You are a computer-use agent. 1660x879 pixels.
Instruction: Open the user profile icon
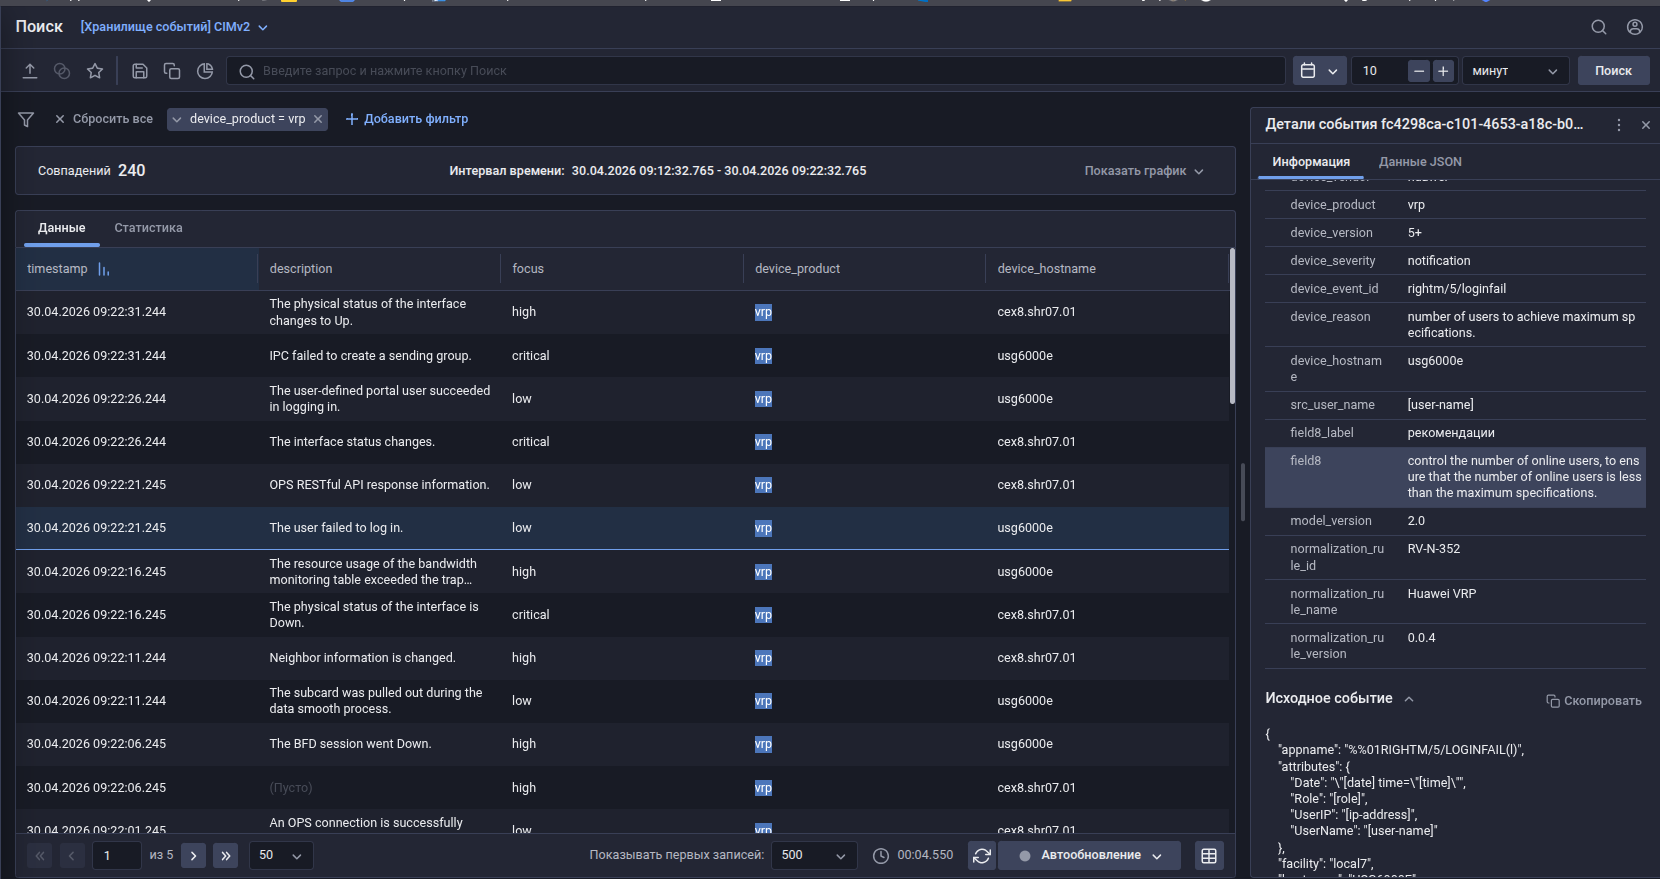coord(1635,27)
